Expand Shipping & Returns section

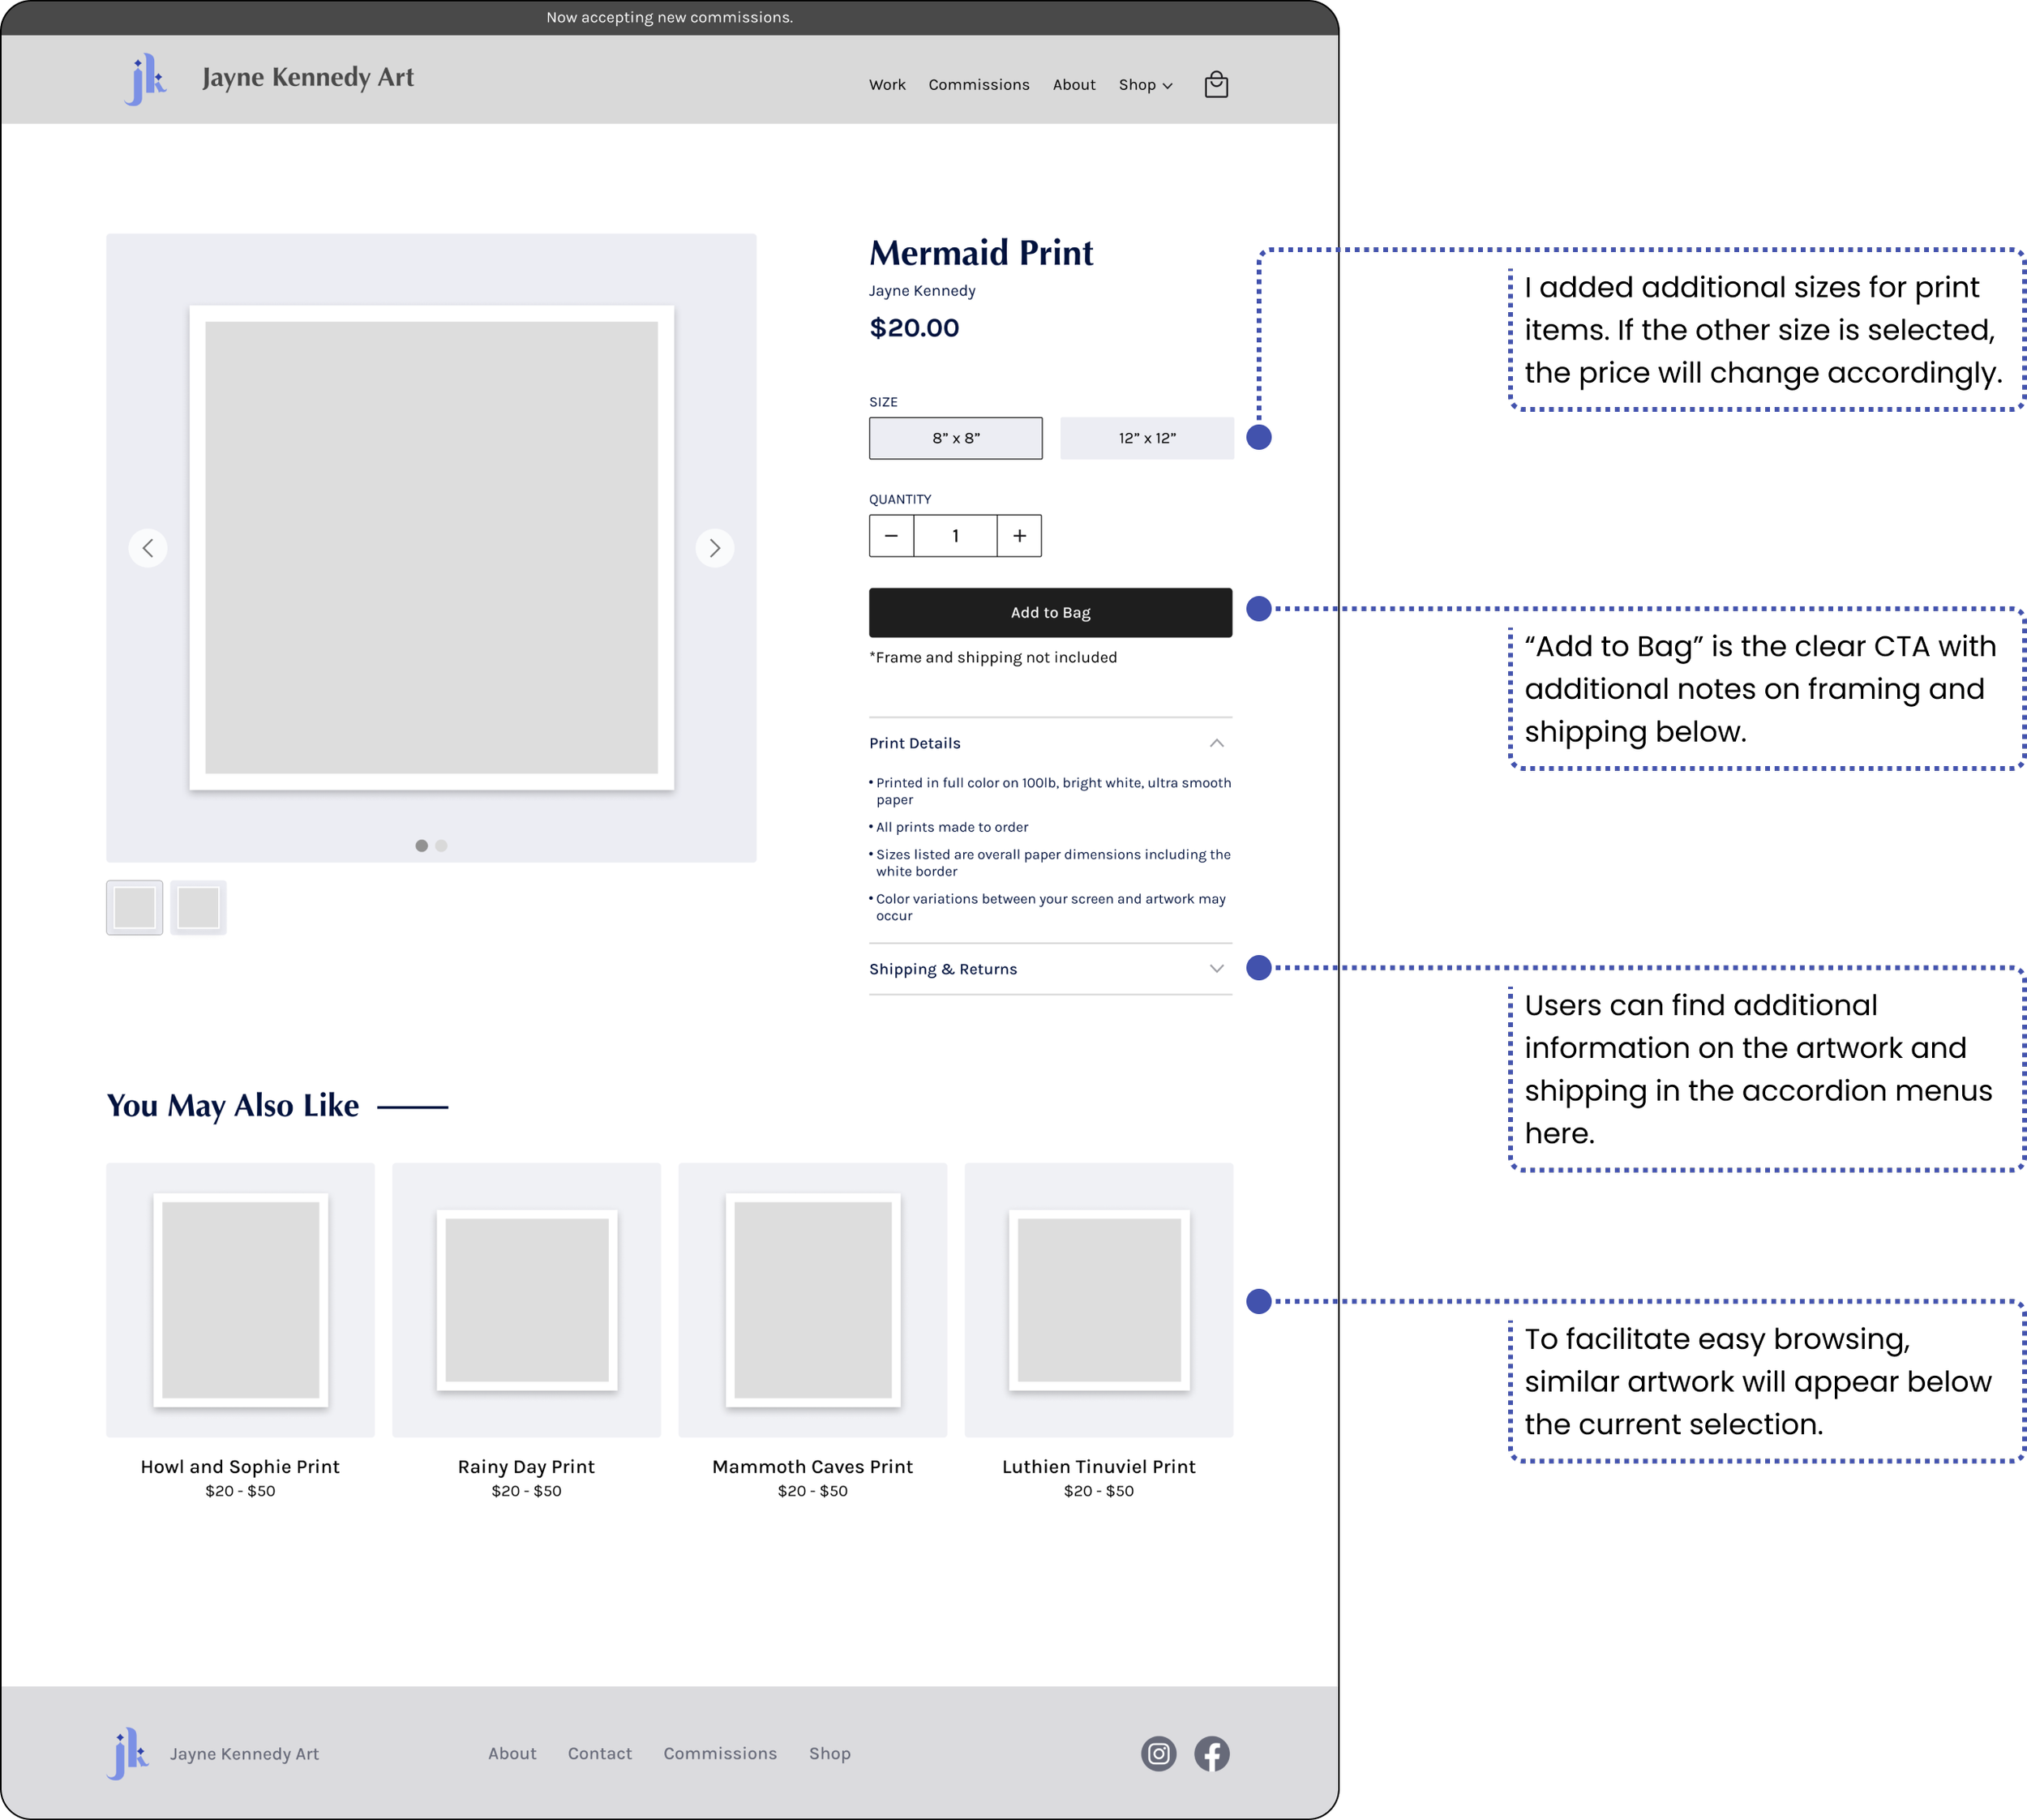[x=1216, y=969]
